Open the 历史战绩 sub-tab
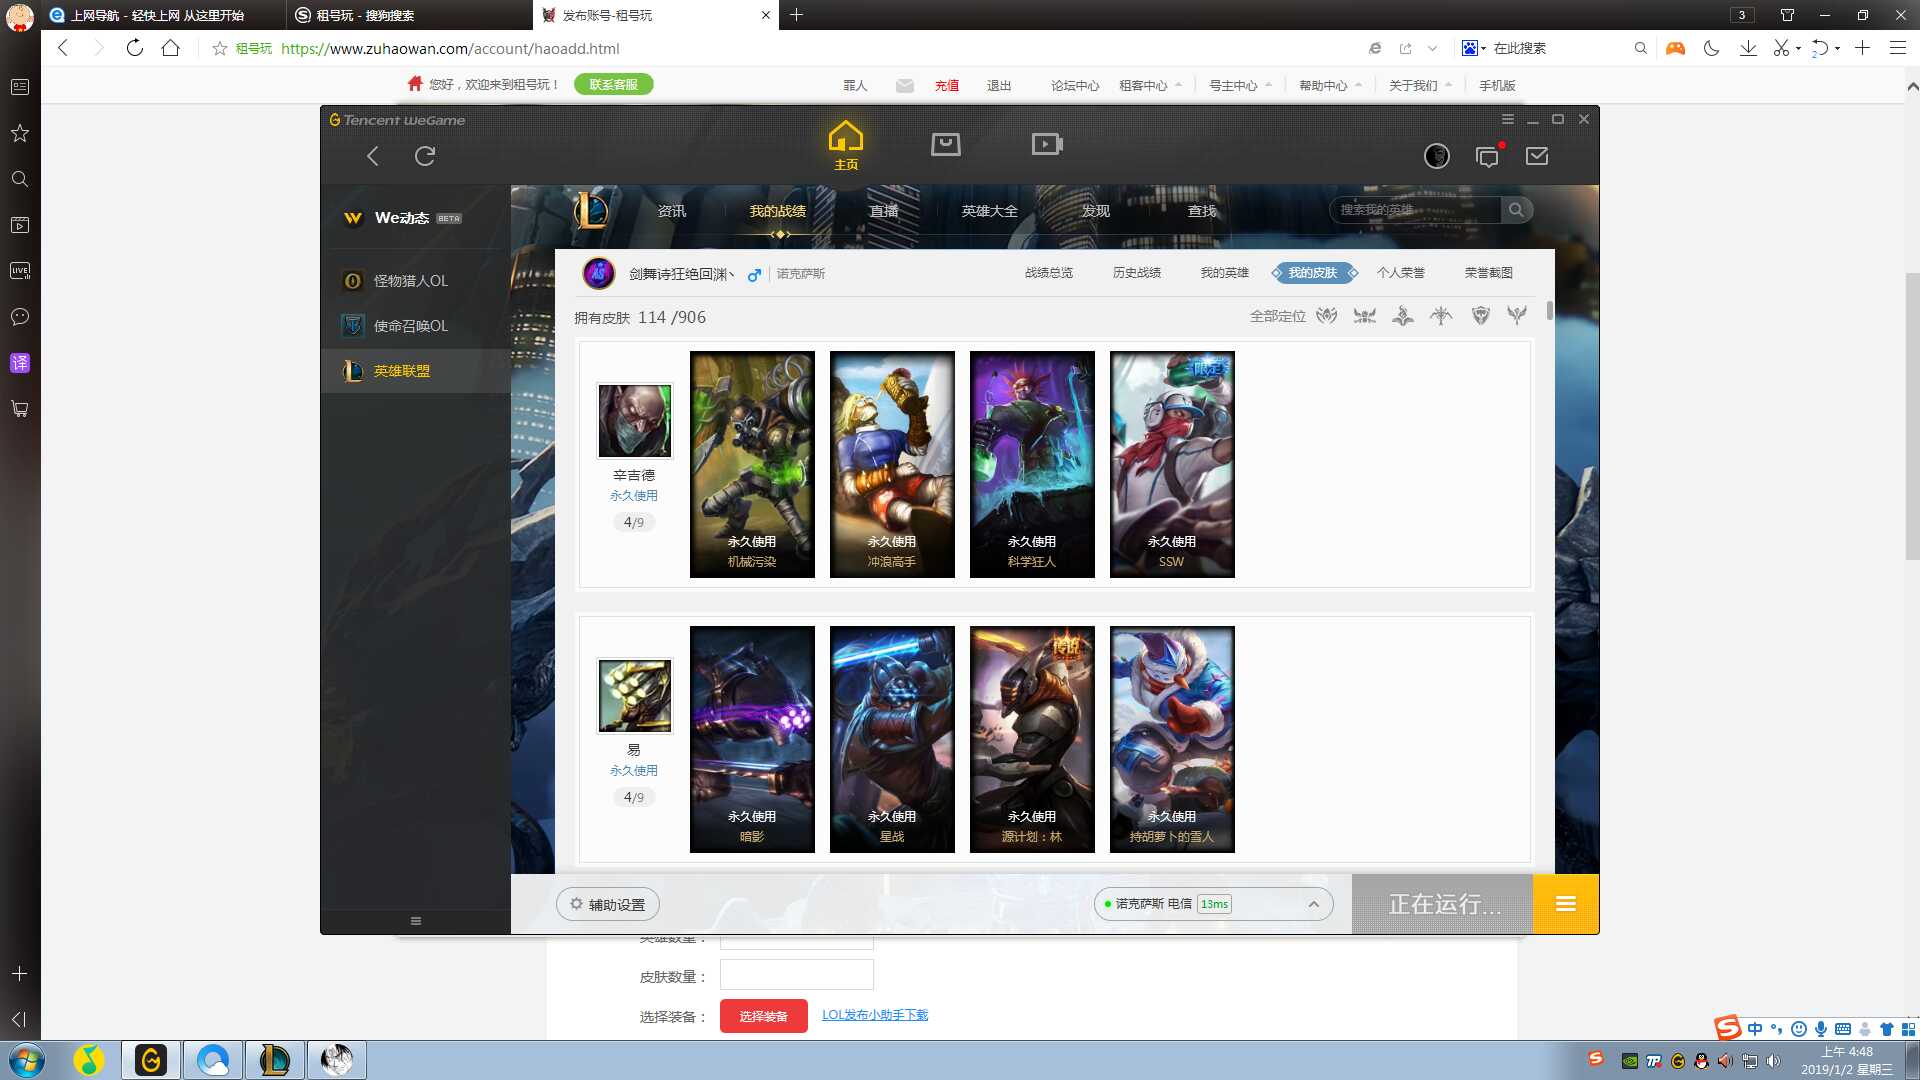The width and height of the screenshot is (1920, 1080). (x=1137, y=273)
